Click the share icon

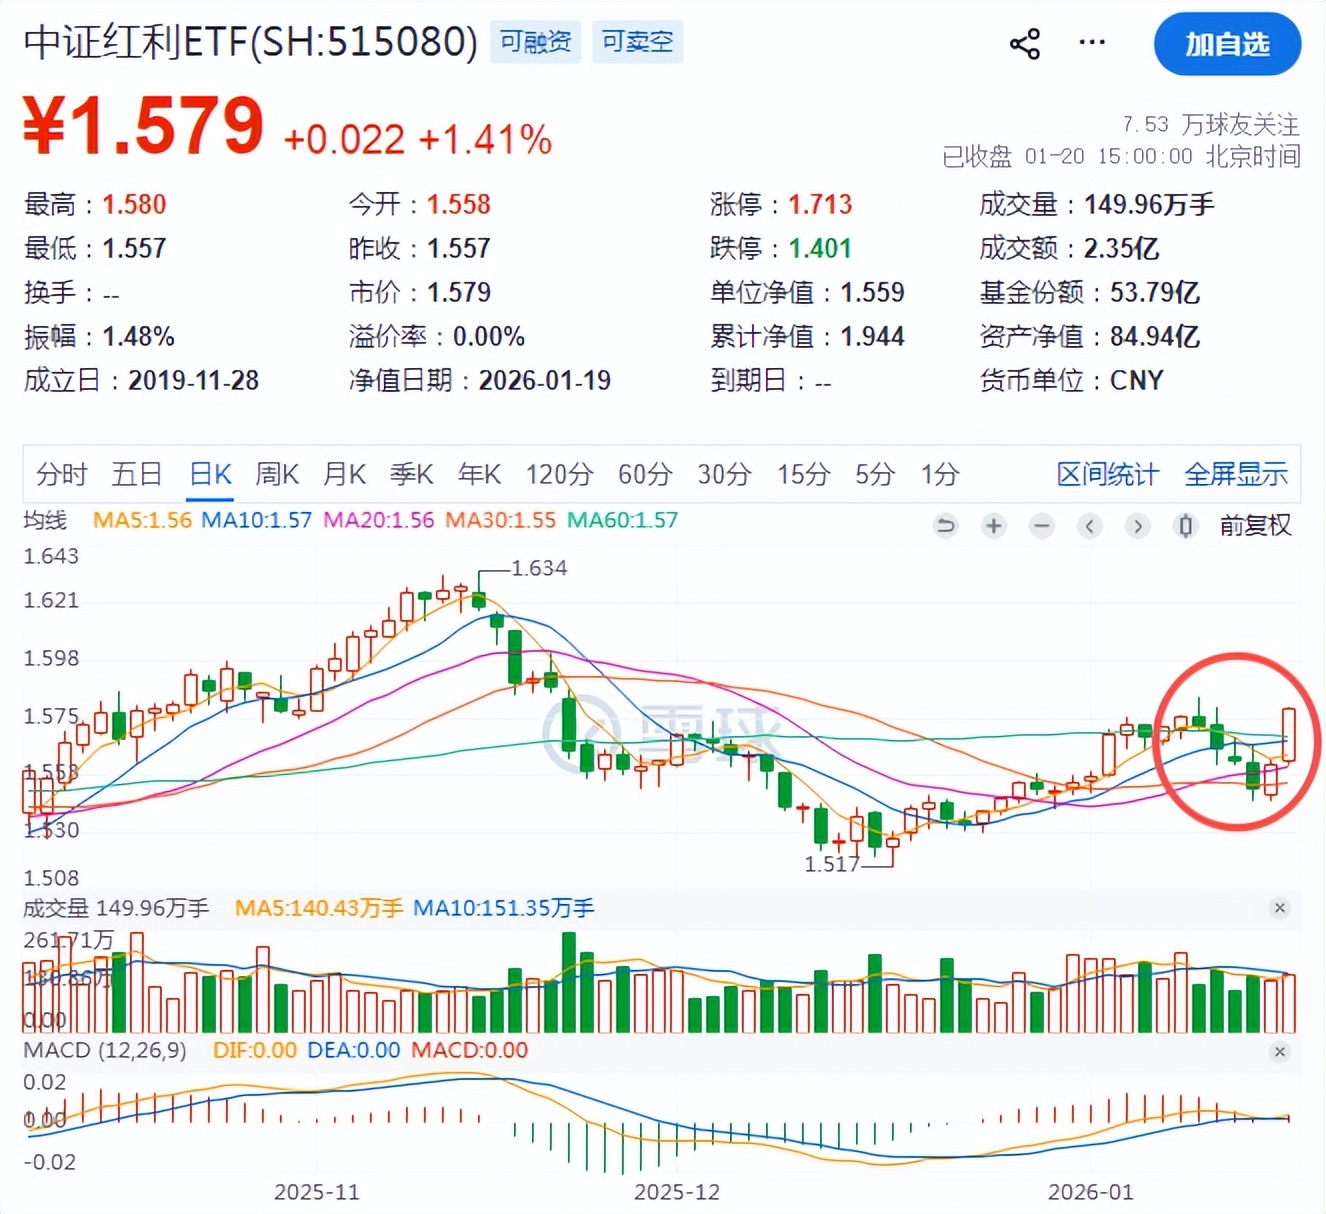(1025, 44)
